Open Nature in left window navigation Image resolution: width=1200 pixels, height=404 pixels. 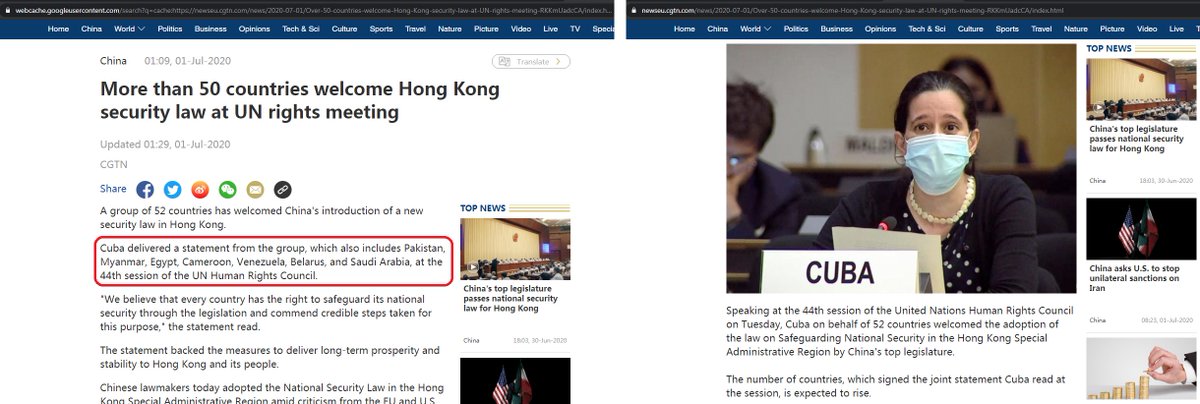coord(451,29)
